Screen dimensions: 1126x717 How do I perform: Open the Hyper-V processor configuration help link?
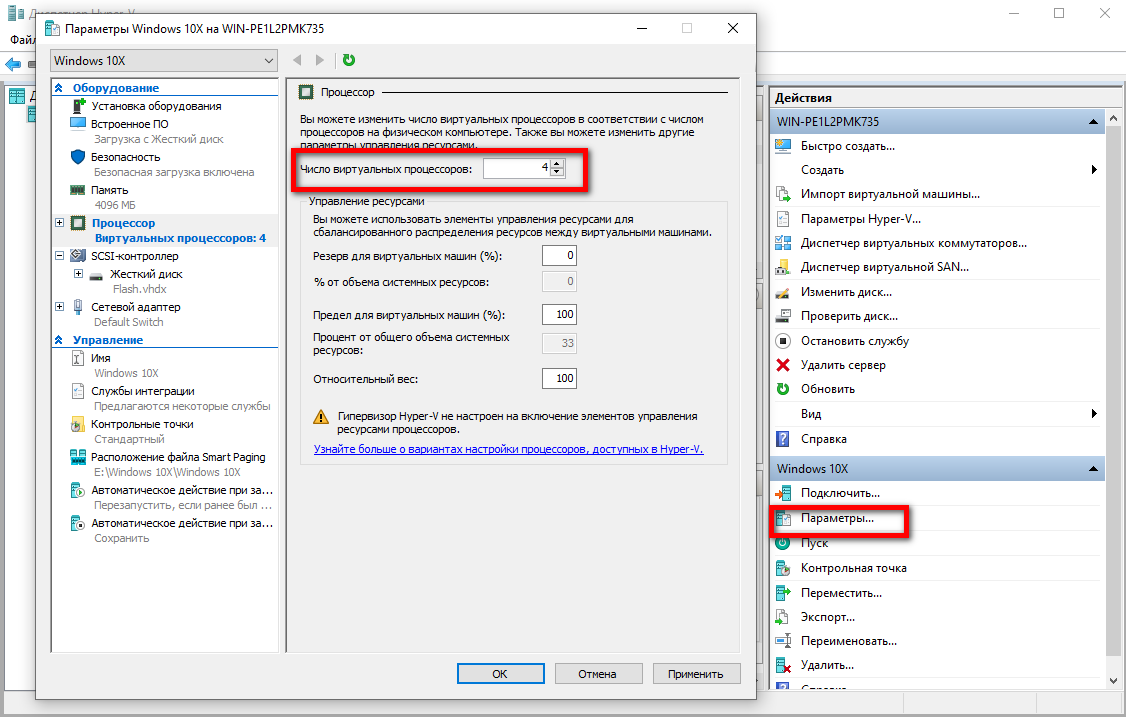[x=508, y=449]
